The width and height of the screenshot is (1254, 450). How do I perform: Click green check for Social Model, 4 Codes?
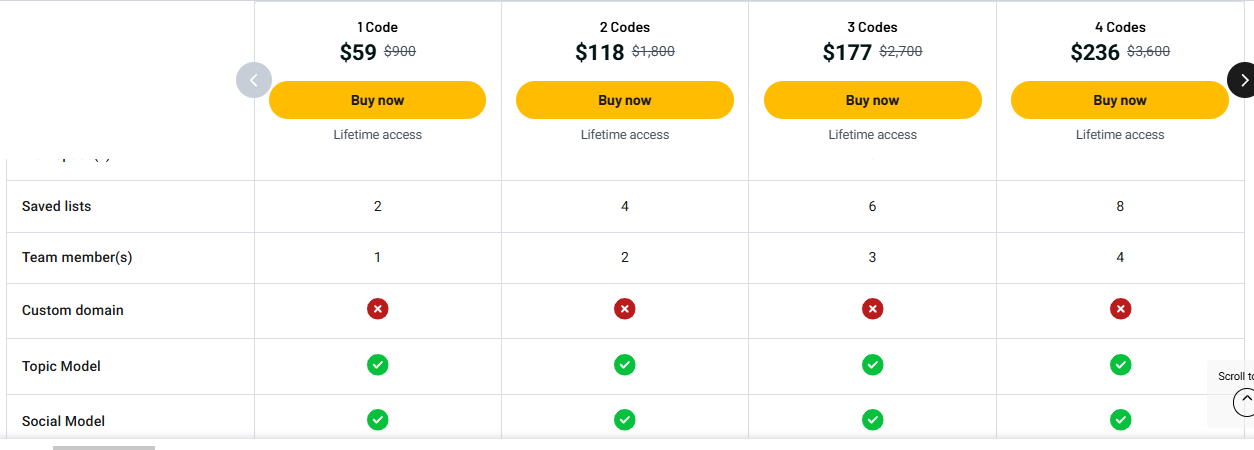(x=1120, y=420)
